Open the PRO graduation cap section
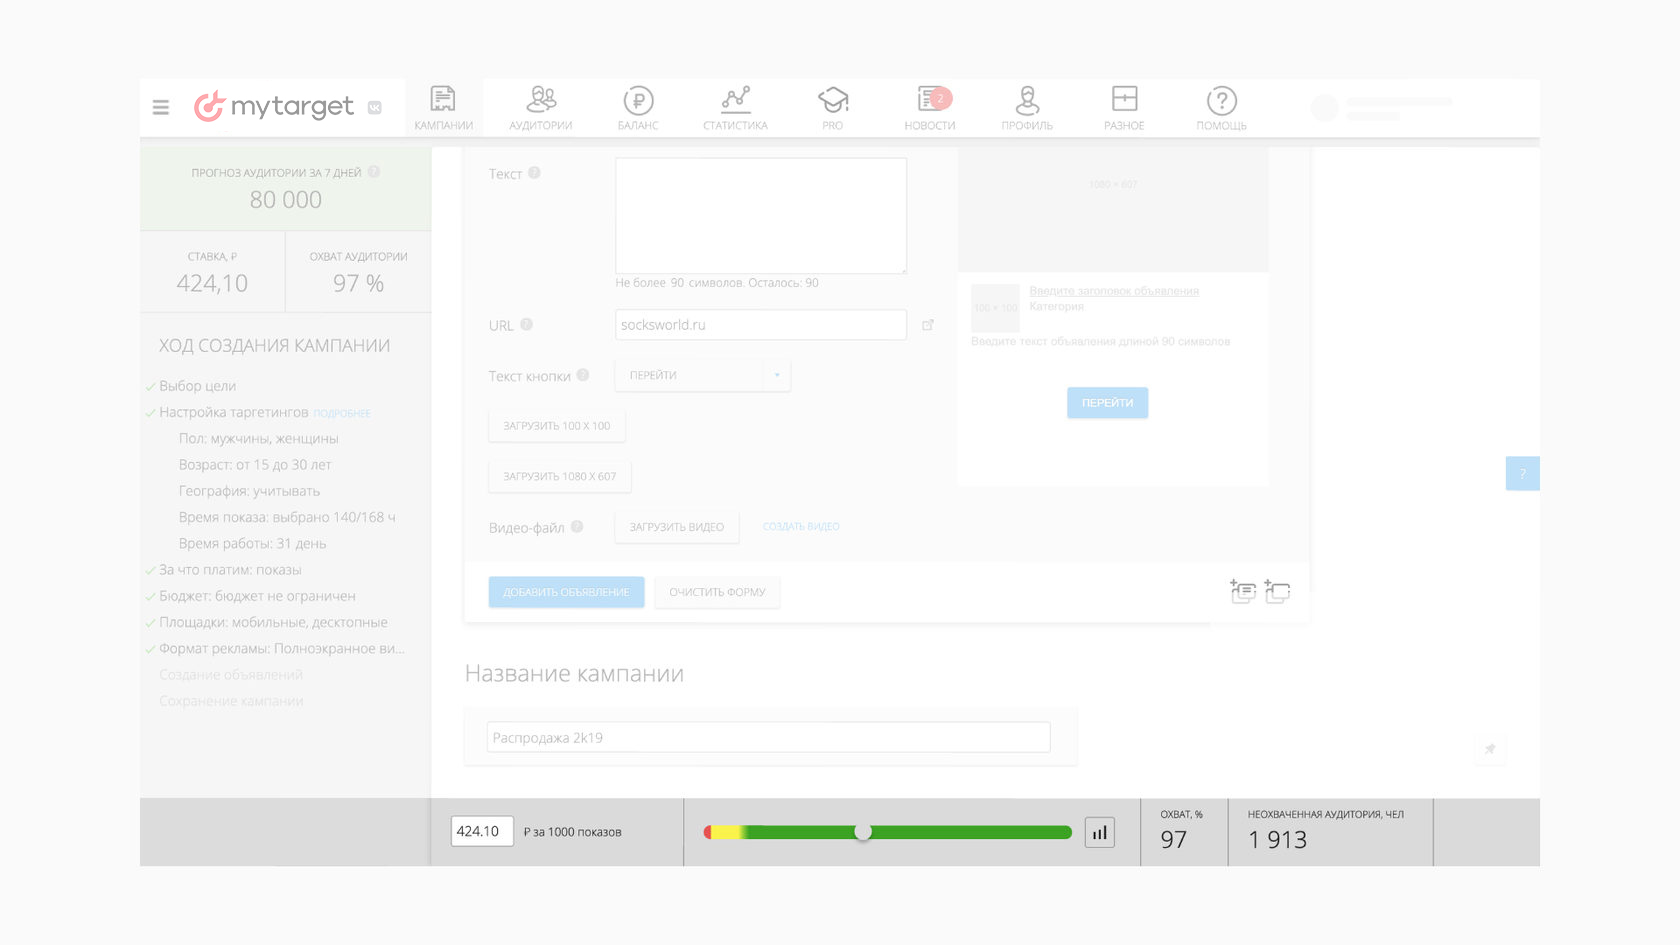Image resolution: width=1680 pixels, height=945 pixels. coord(832,107)
